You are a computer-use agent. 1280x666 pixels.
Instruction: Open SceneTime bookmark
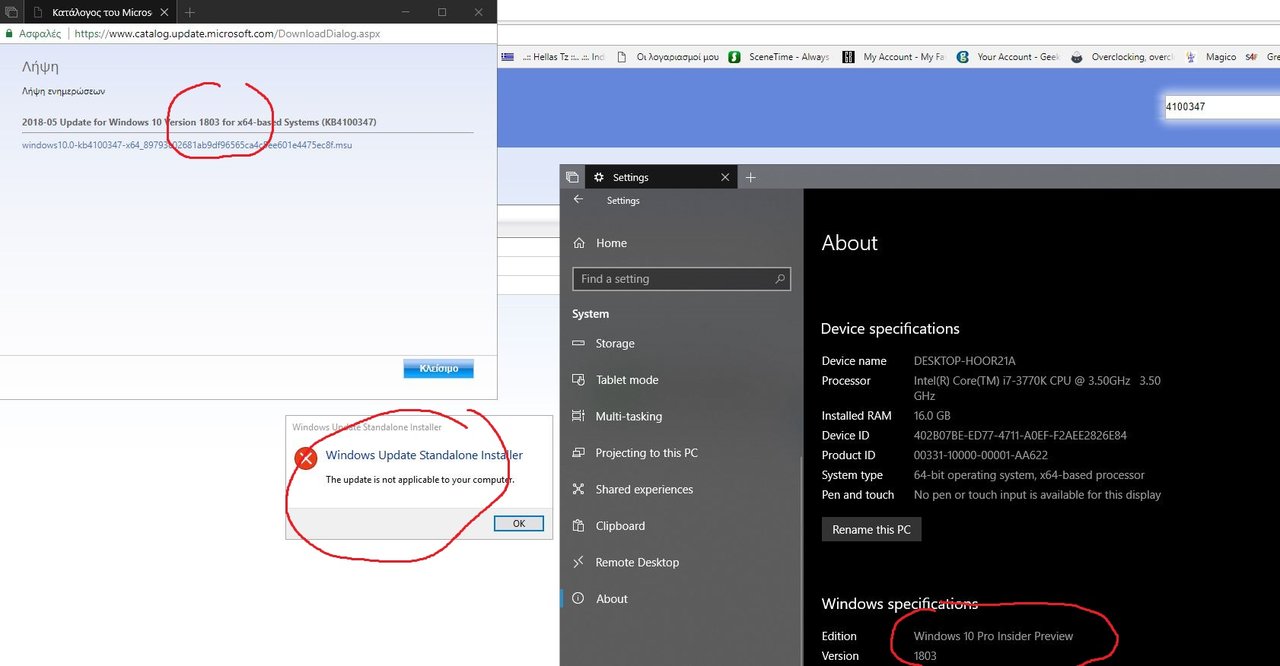coord(779,57)
